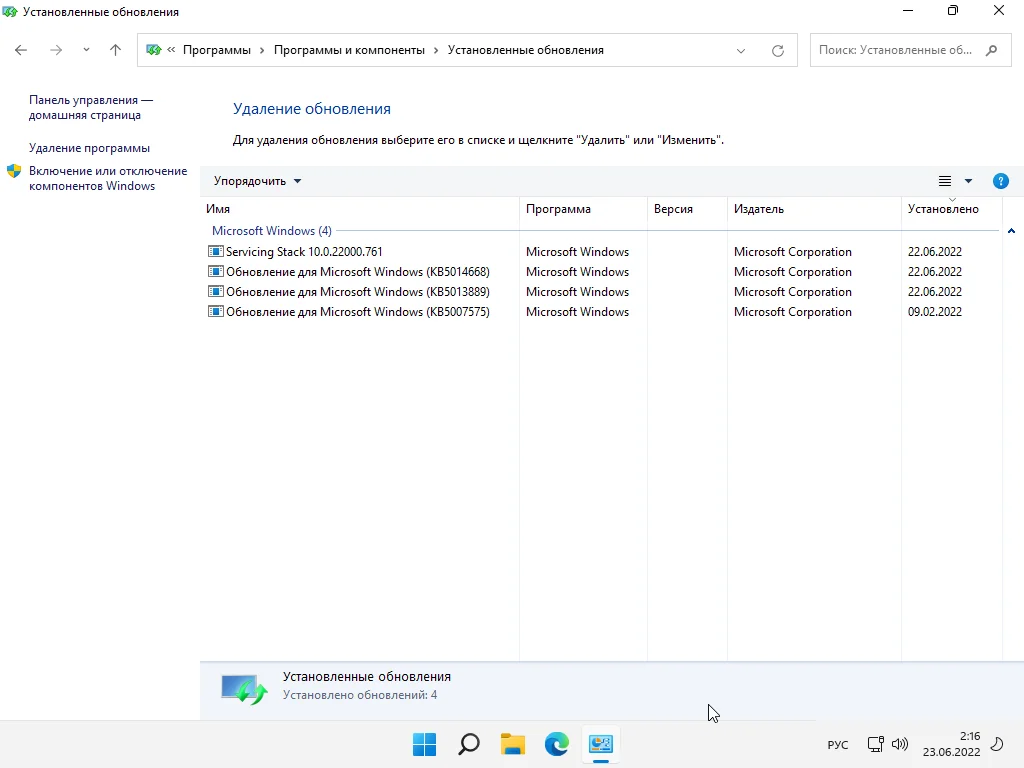This screenshot has height=768, width=1024.
Task: Click icon beside Servicing Stack entry
Action: [x=216, y=251]
